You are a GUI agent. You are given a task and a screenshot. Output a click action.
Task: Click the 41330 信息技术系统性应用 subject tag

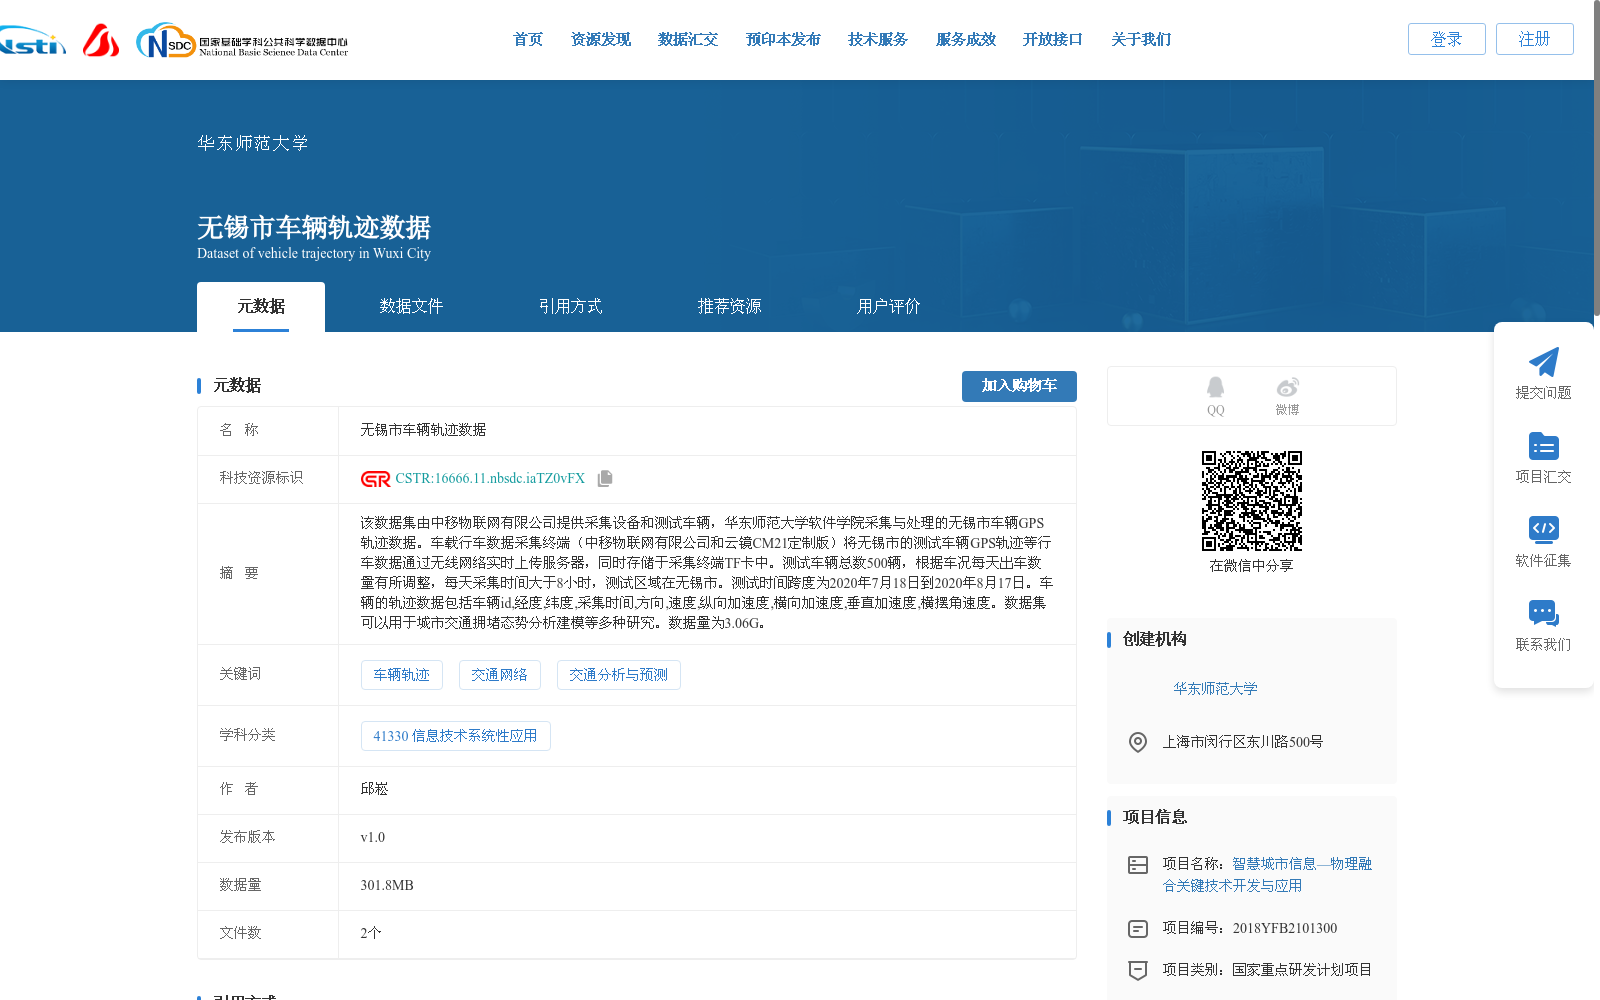tap(456, 736)
